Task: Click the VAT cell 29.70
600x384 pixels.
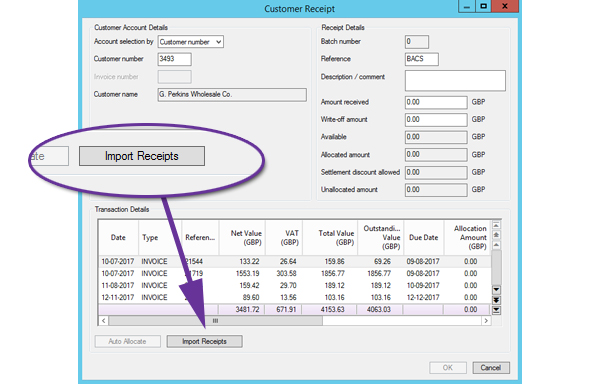Action: point(288,285)
